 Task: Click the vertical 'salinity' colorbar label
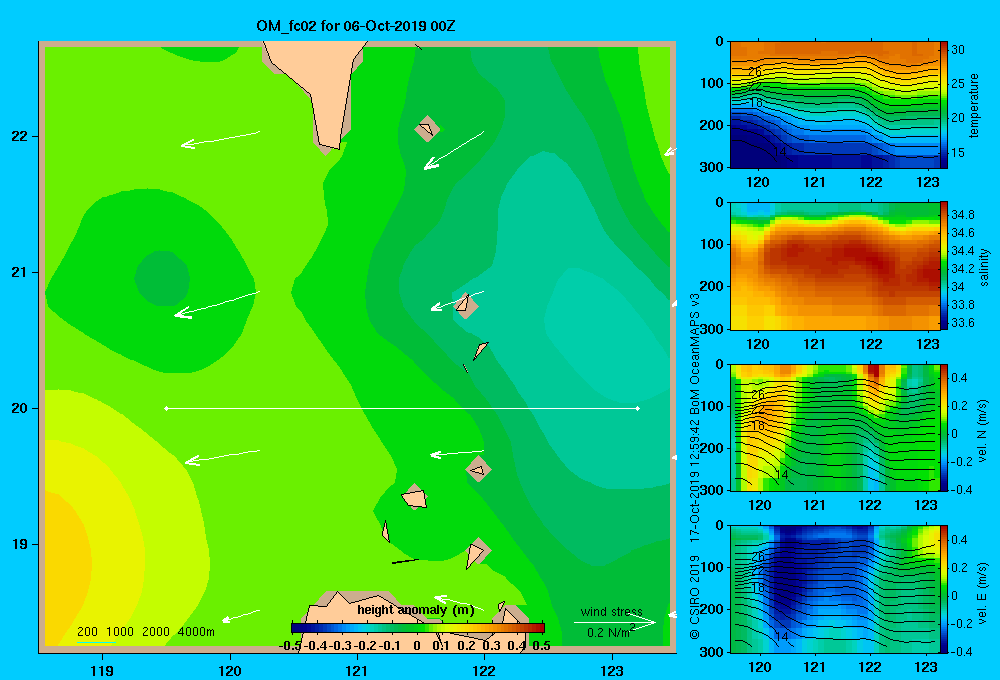[985, 267]
